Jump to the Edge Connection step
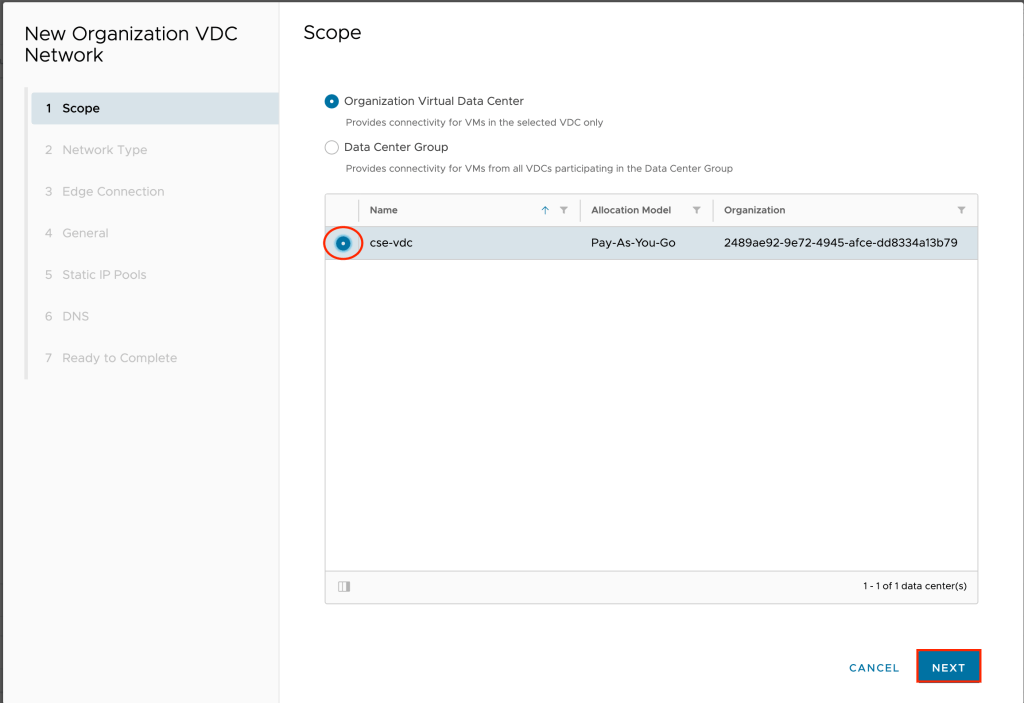Image resolution: width=1024 pixels, height=703 pixels. [x=112, y=191]
